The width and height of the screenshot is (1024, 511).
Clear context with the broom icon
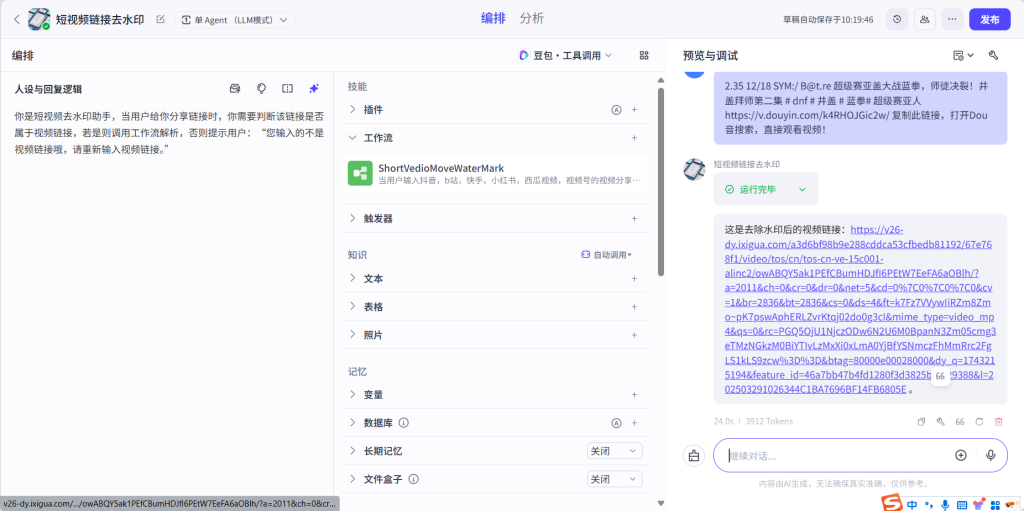(694, 455)
